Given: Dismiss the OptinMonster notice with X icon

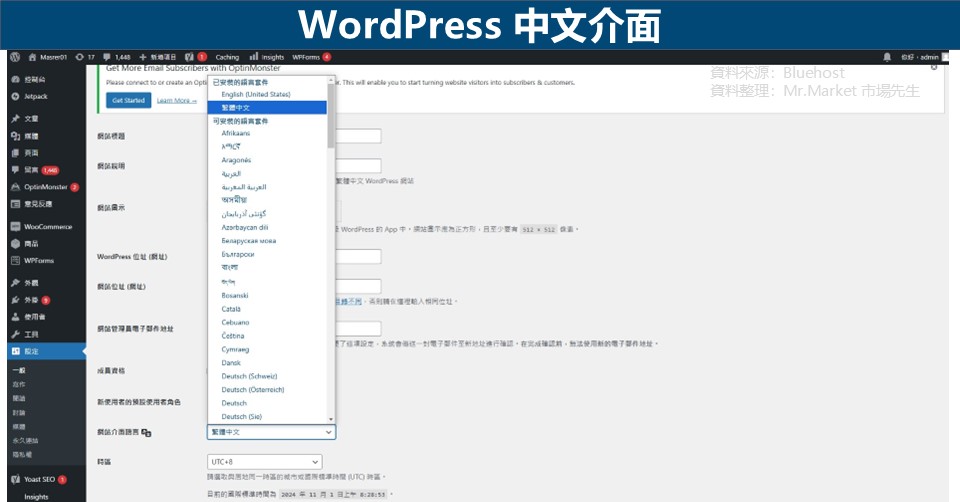Looking at the screenshot, I should (934, 67).
